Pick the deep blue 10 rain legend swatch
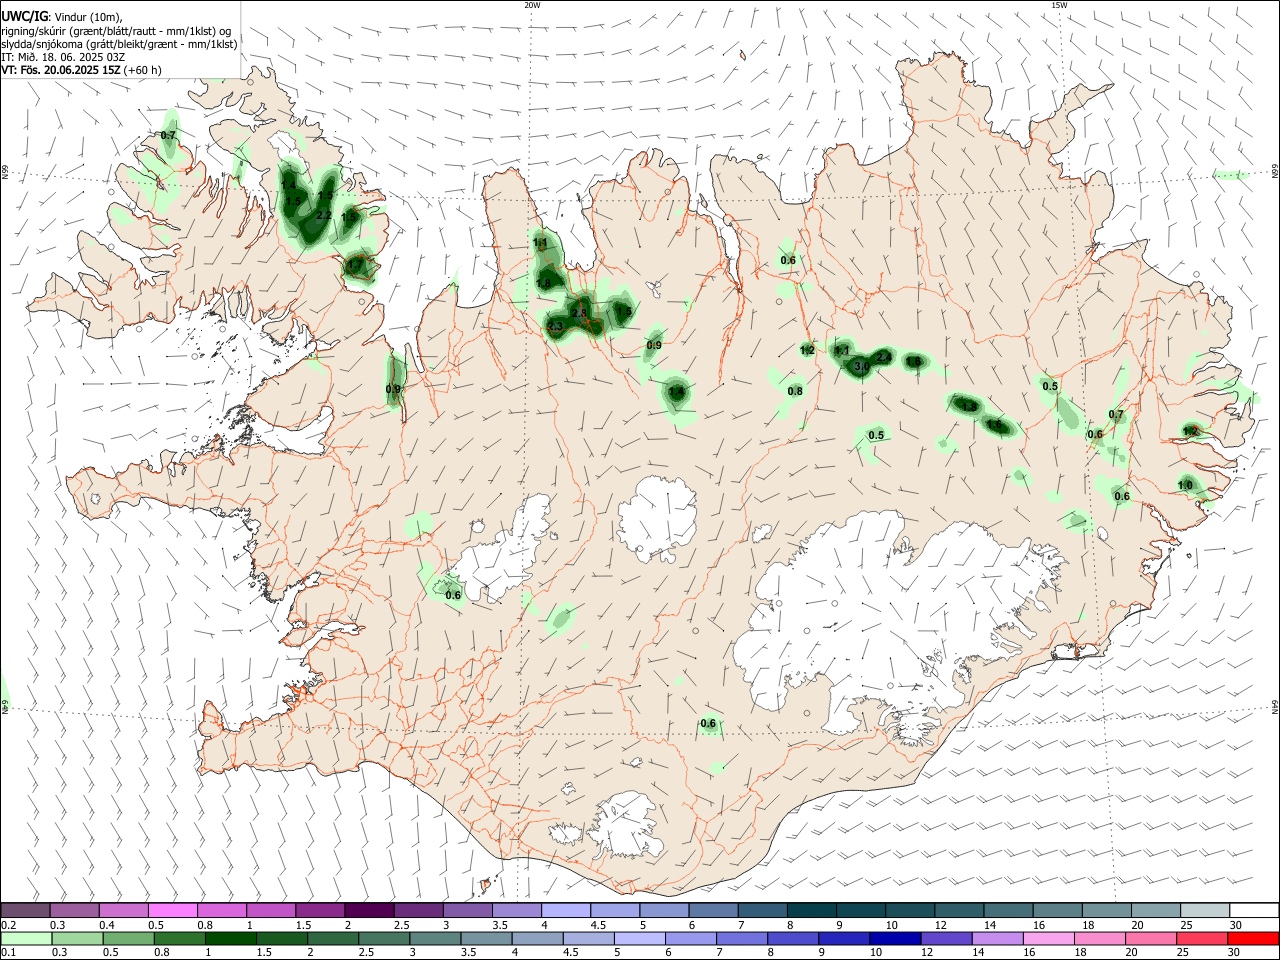Screen dimensions: 1280x960 (895, 938)
